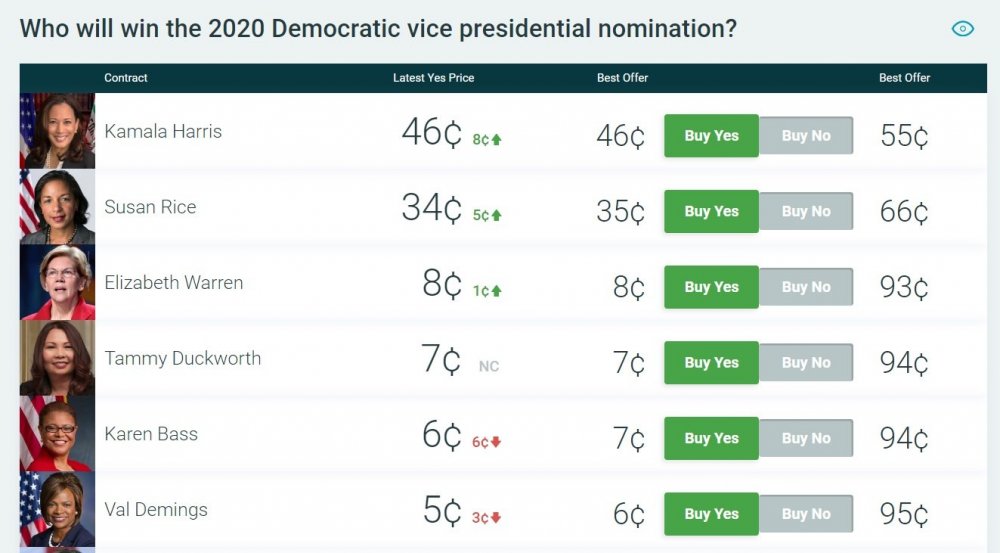This screenshot has height=553, width=1000.
Task: Open Kamala Harris contract photo
Action: tap(57, 131)
